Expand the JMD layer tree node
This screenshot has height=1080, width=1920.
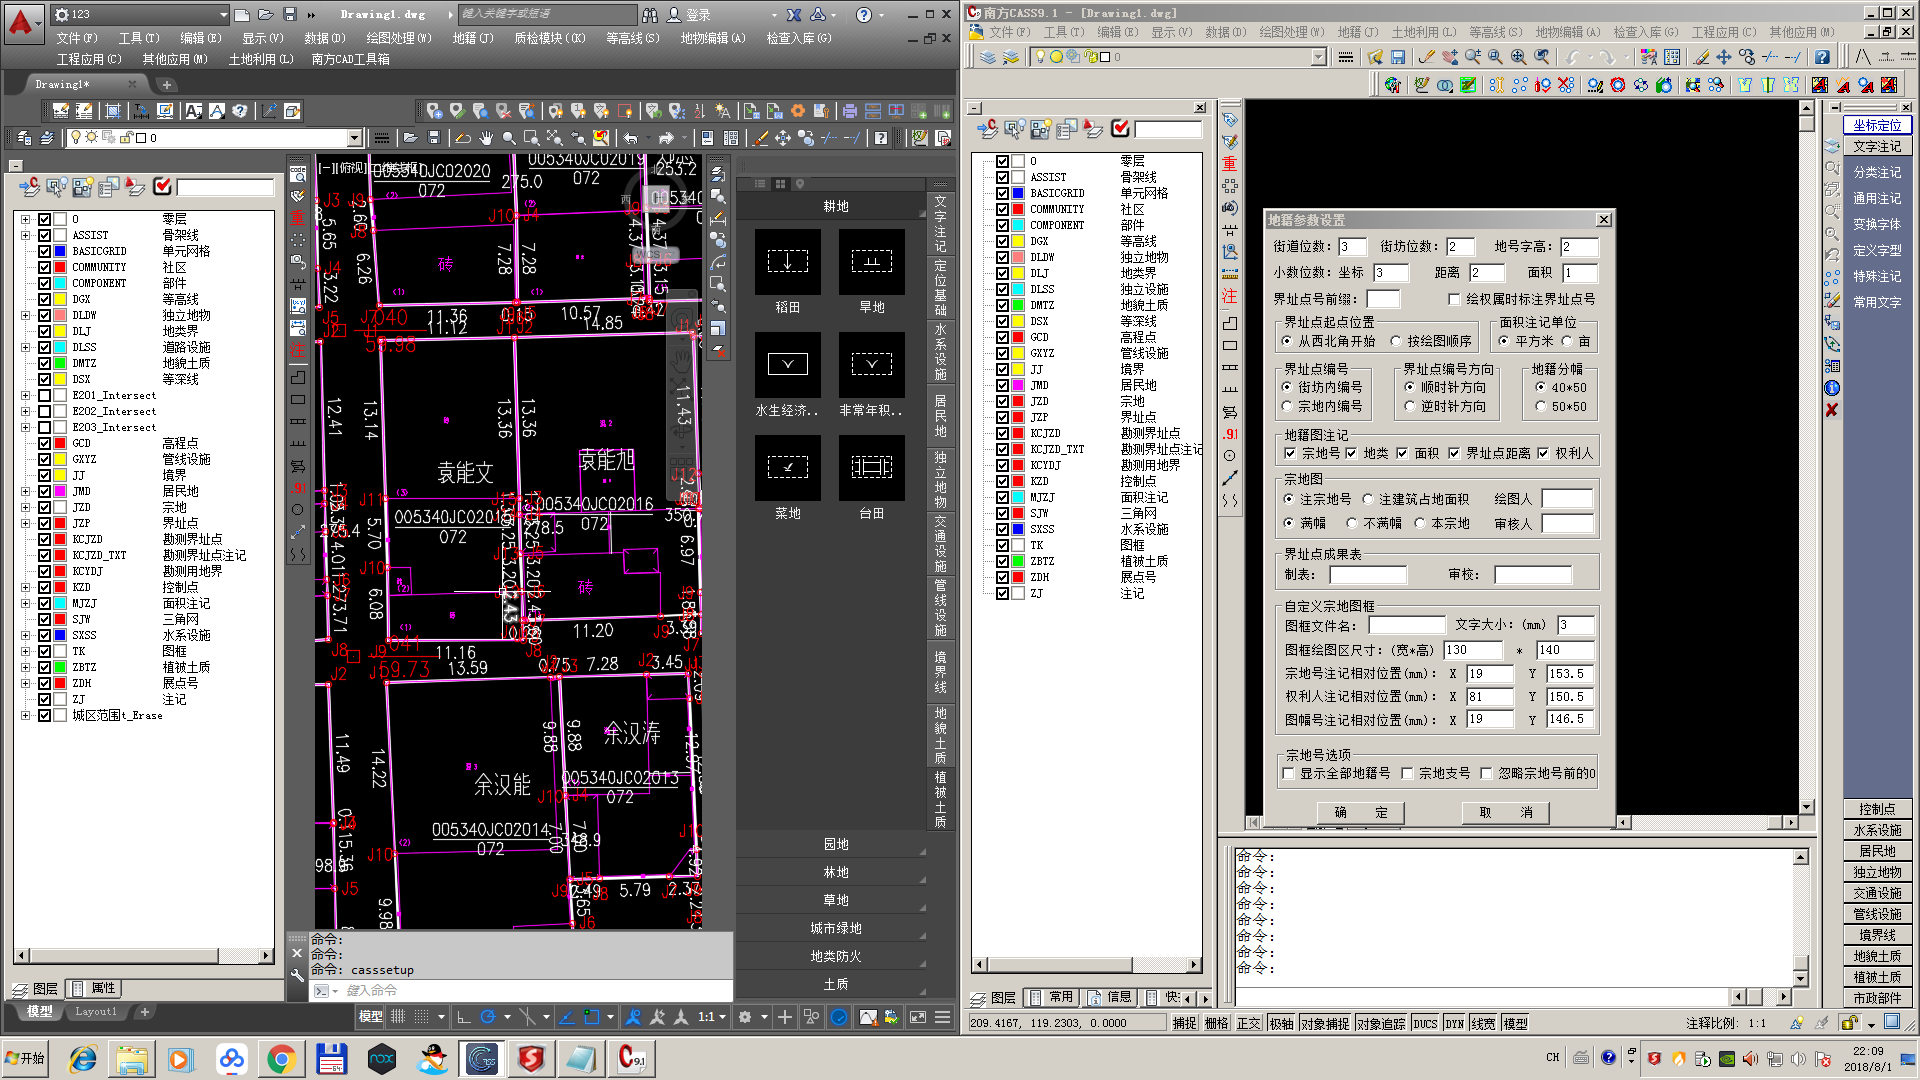coord(25,491)
